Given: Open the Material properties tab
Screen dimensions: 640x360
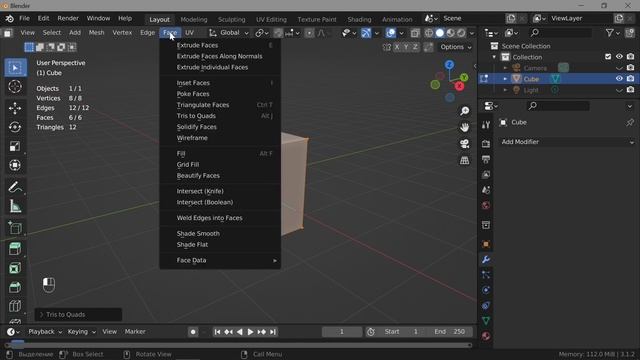Looking at the screenshot, I should click(486, 336).
